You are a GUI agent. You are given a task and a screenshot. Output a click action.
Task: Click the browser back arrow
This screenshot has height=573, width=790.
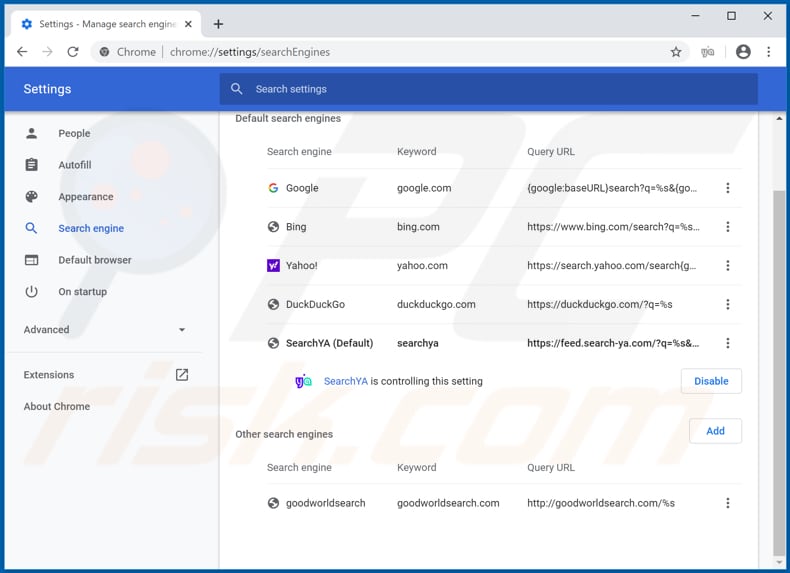click(x=22, y=52)
